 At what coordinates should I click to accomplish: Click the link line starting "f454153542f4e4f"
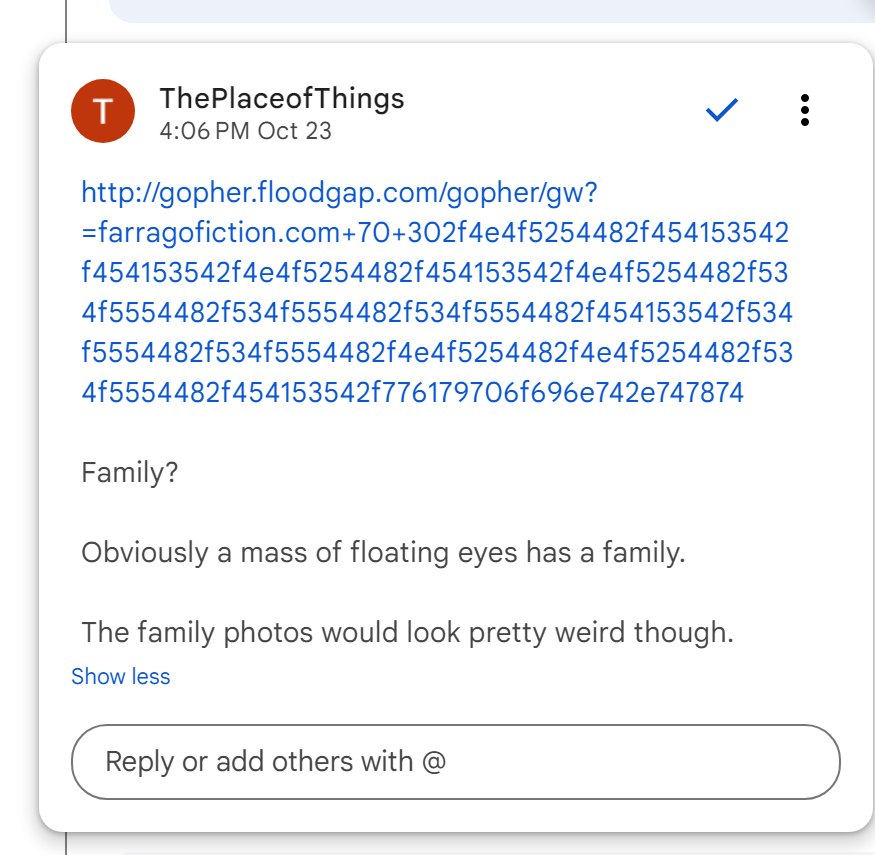click(435, 273)
